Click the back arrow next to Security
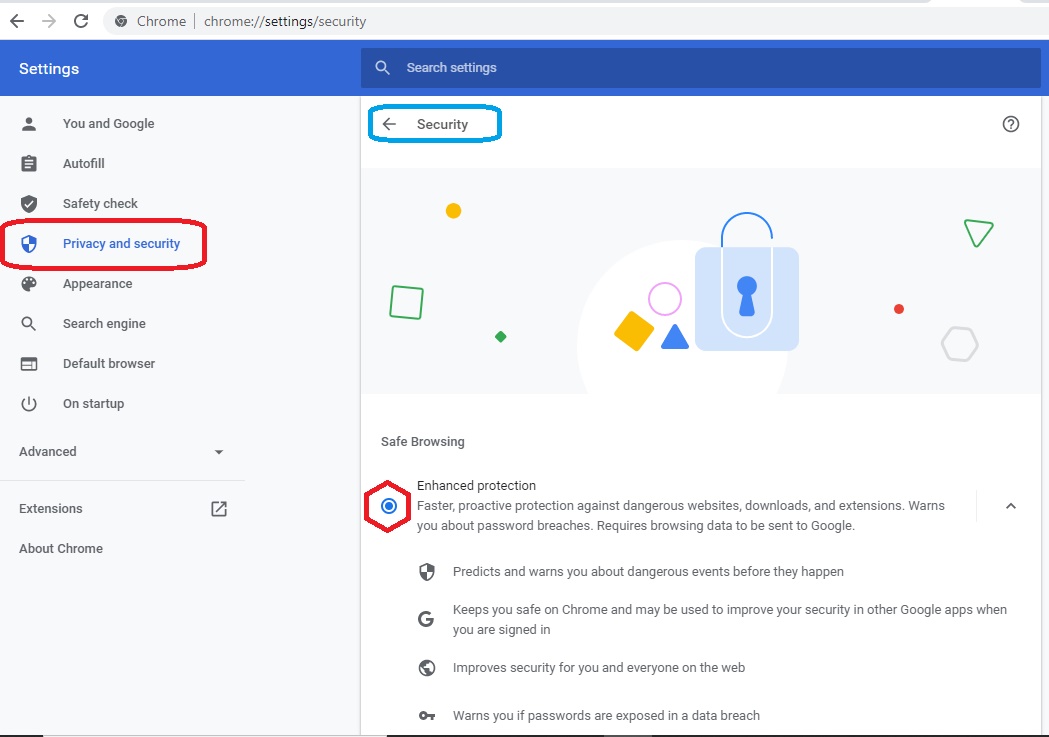Viewport: 1049px width, 737px height. [389, 124]
